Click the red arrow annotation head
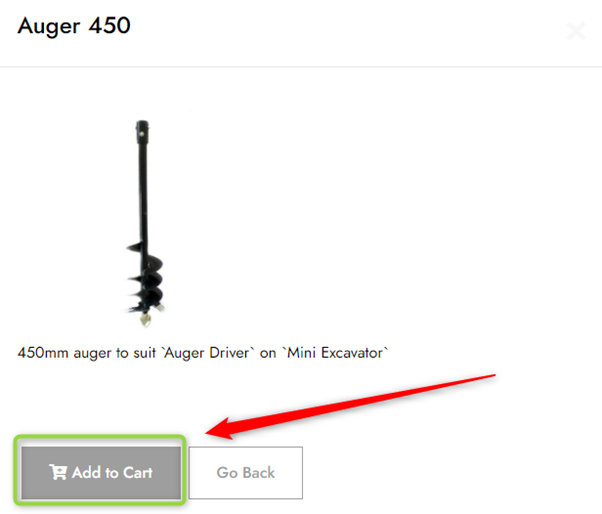 coord(221,429)
